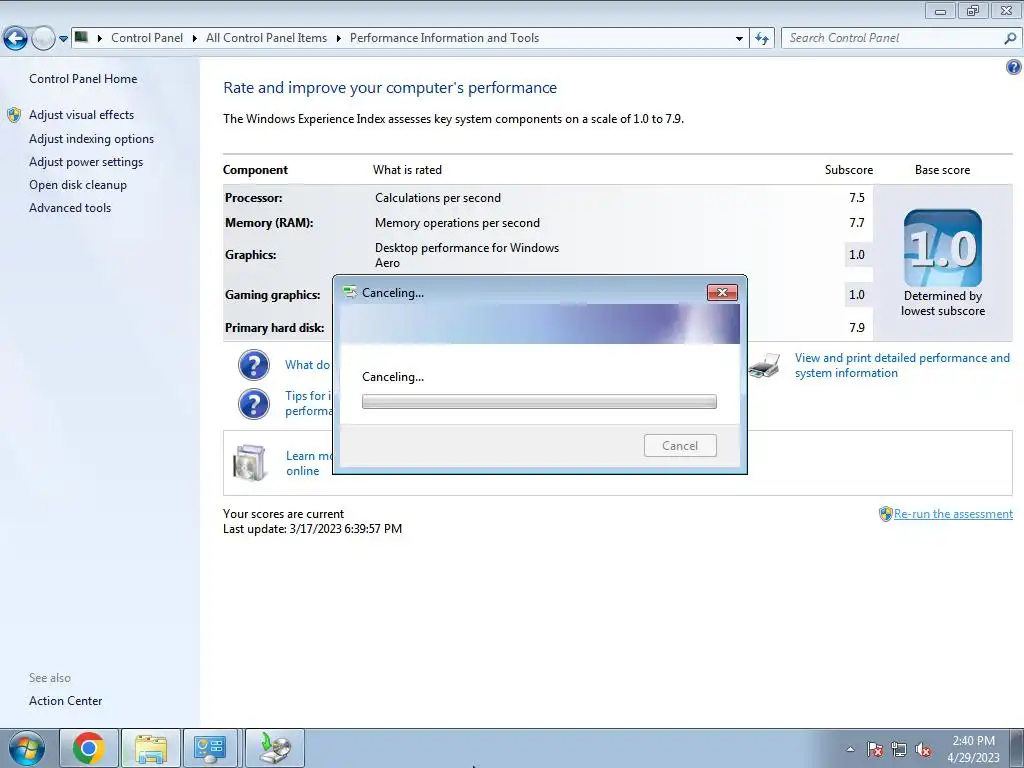Viewport: 1024px width, 768px height.
Task: Open the address bar history dropdown
Action: [739, 39]
